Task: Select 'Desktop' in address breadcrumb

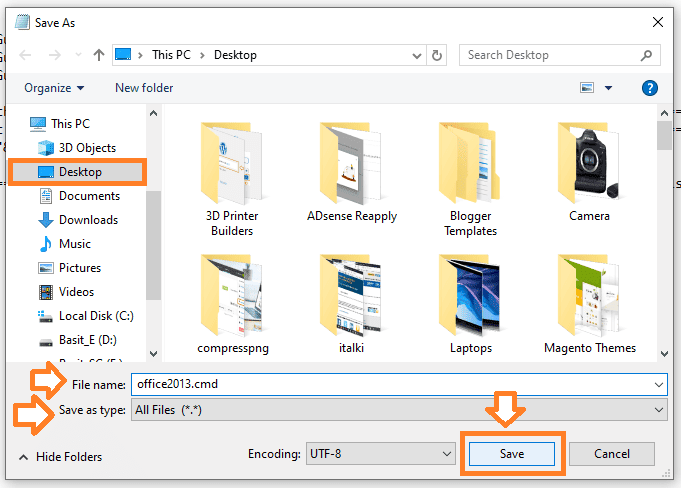Action: click(x=235, y=55)
